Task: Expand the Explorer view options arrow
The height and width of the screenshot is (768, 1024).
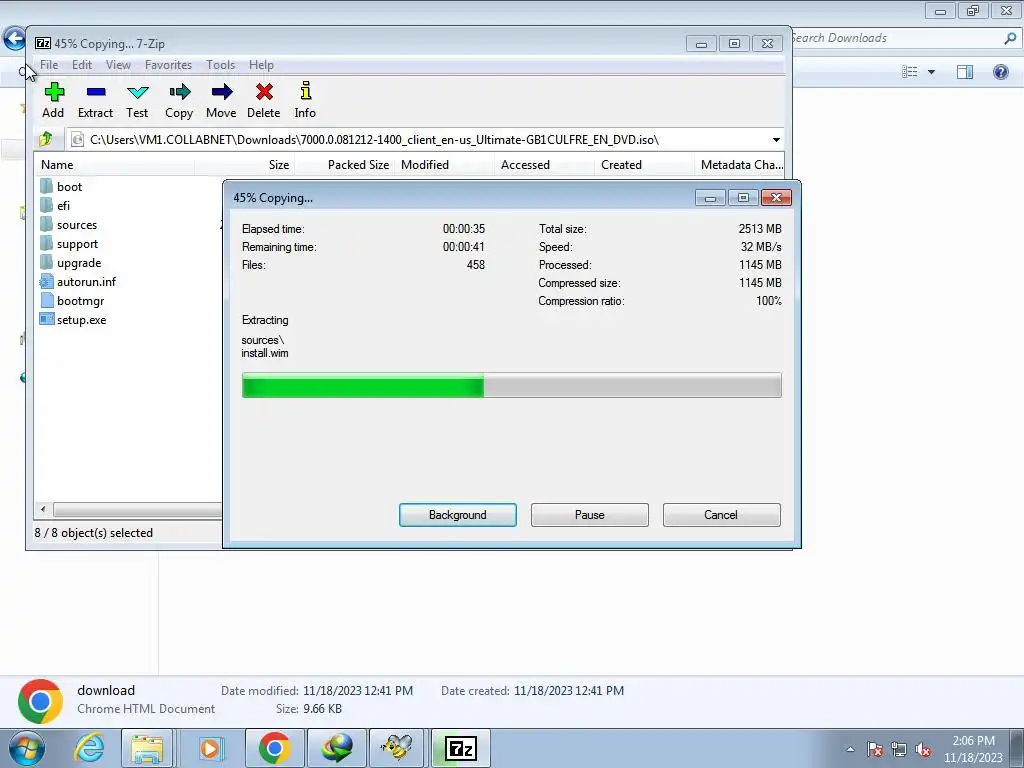Action: click(x=931, y=72)
